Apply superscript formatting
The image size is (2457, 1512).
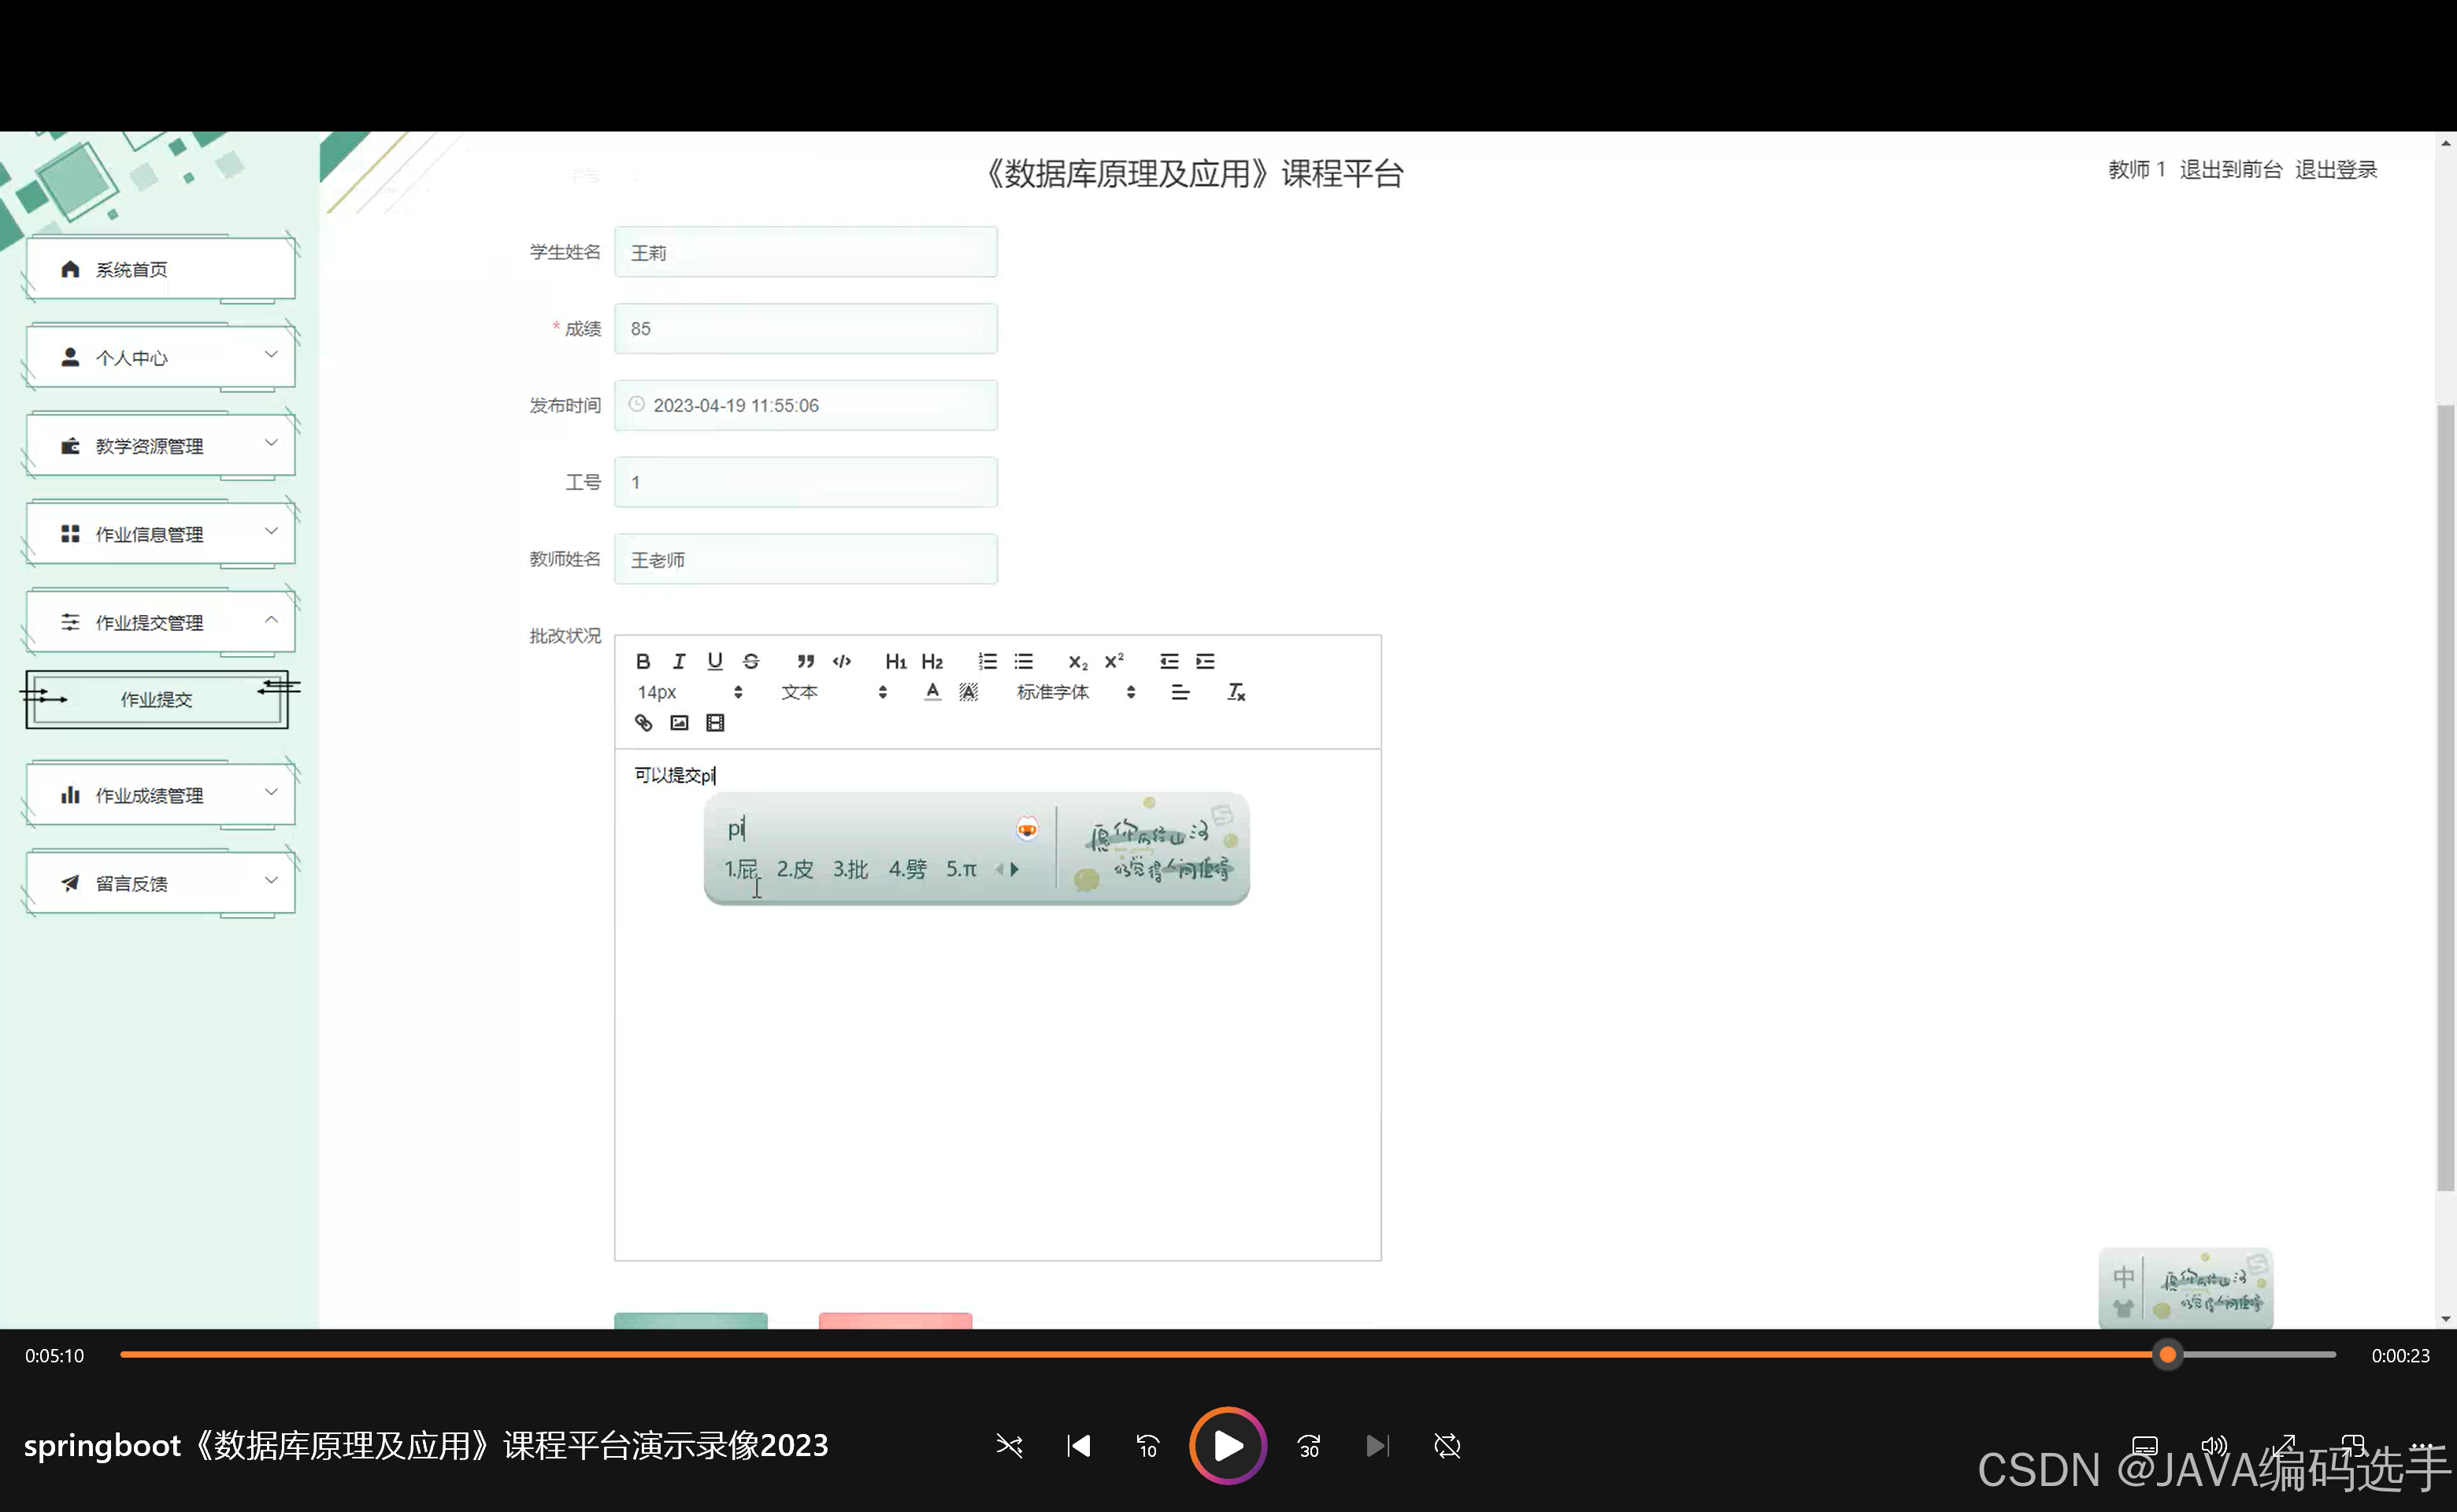coord(1114,661)
